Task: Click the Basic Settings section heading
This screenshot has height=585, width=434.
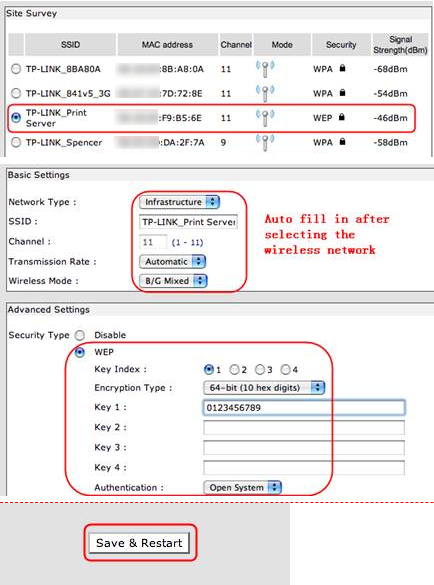Action: (38, 175)
